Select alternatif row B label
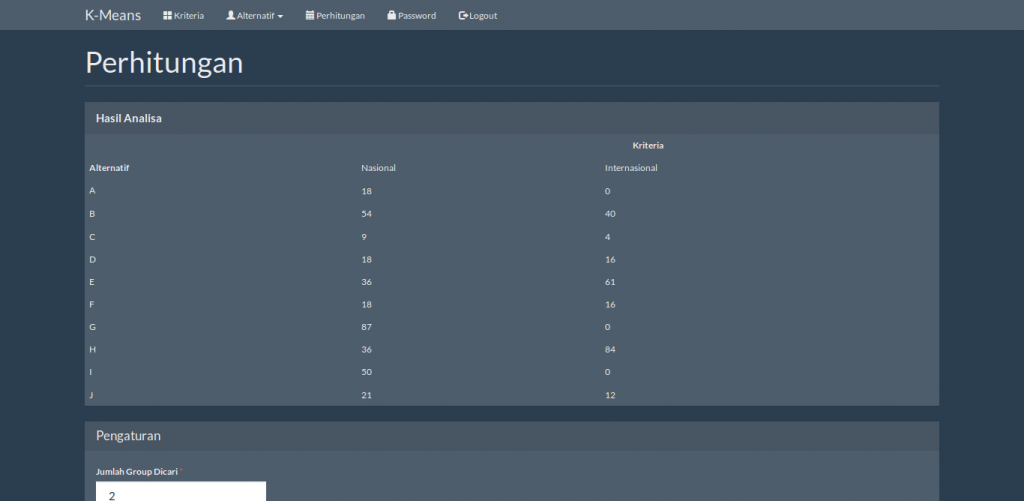This screenshot has width=1024, height=501. 92,214
